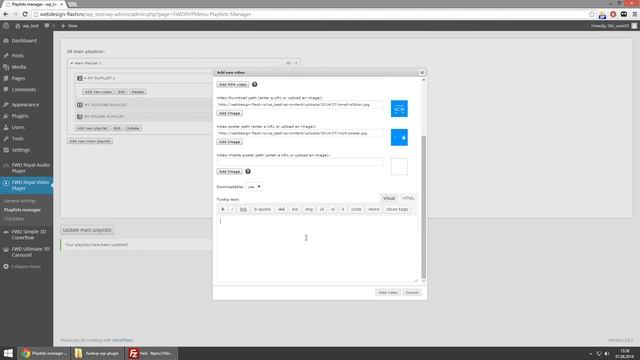Viewport: 640px width, 360px height.
Task: Click the MY FOLDER PLAYLIST icon
Action: tap(80, 116)
